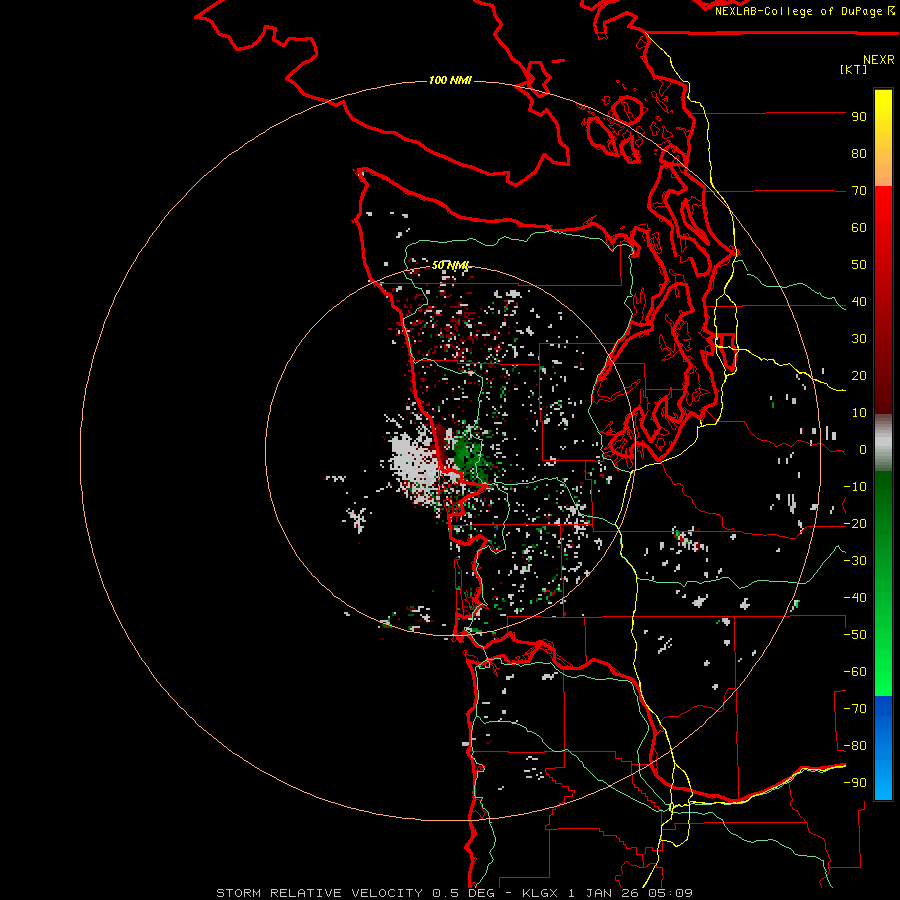Click the -50 scale value
The height and width of the screenshot is (900, 900).
(x=855, y=635)
